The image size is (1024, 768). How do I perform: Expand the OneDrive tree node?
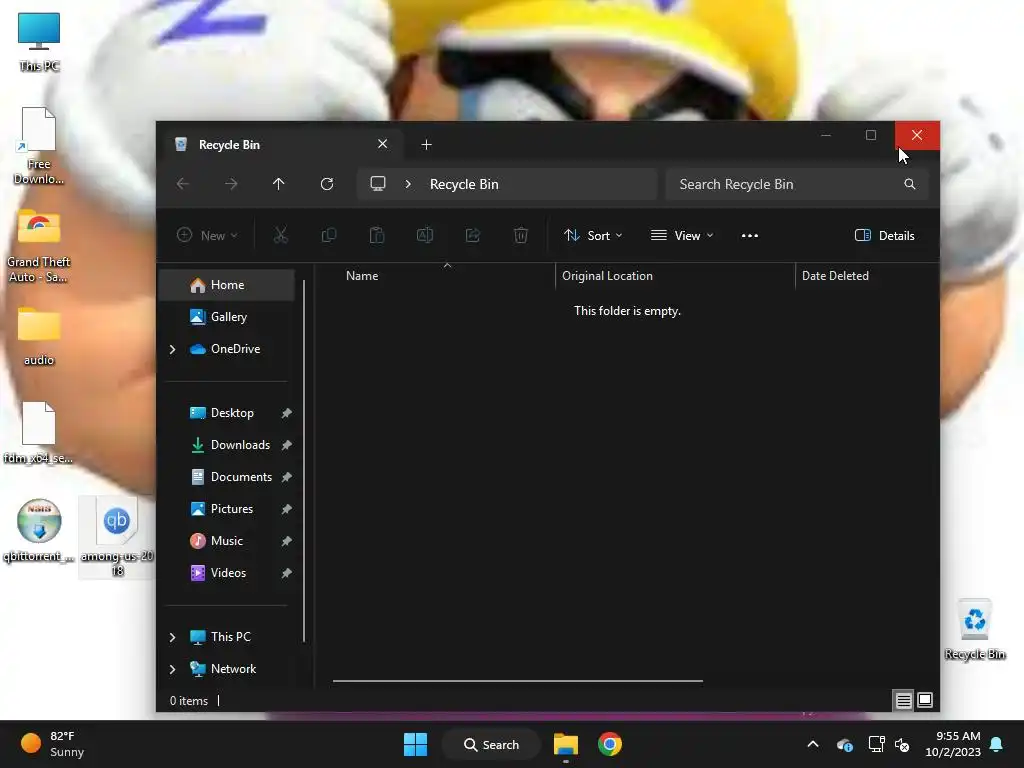(172, 349)
